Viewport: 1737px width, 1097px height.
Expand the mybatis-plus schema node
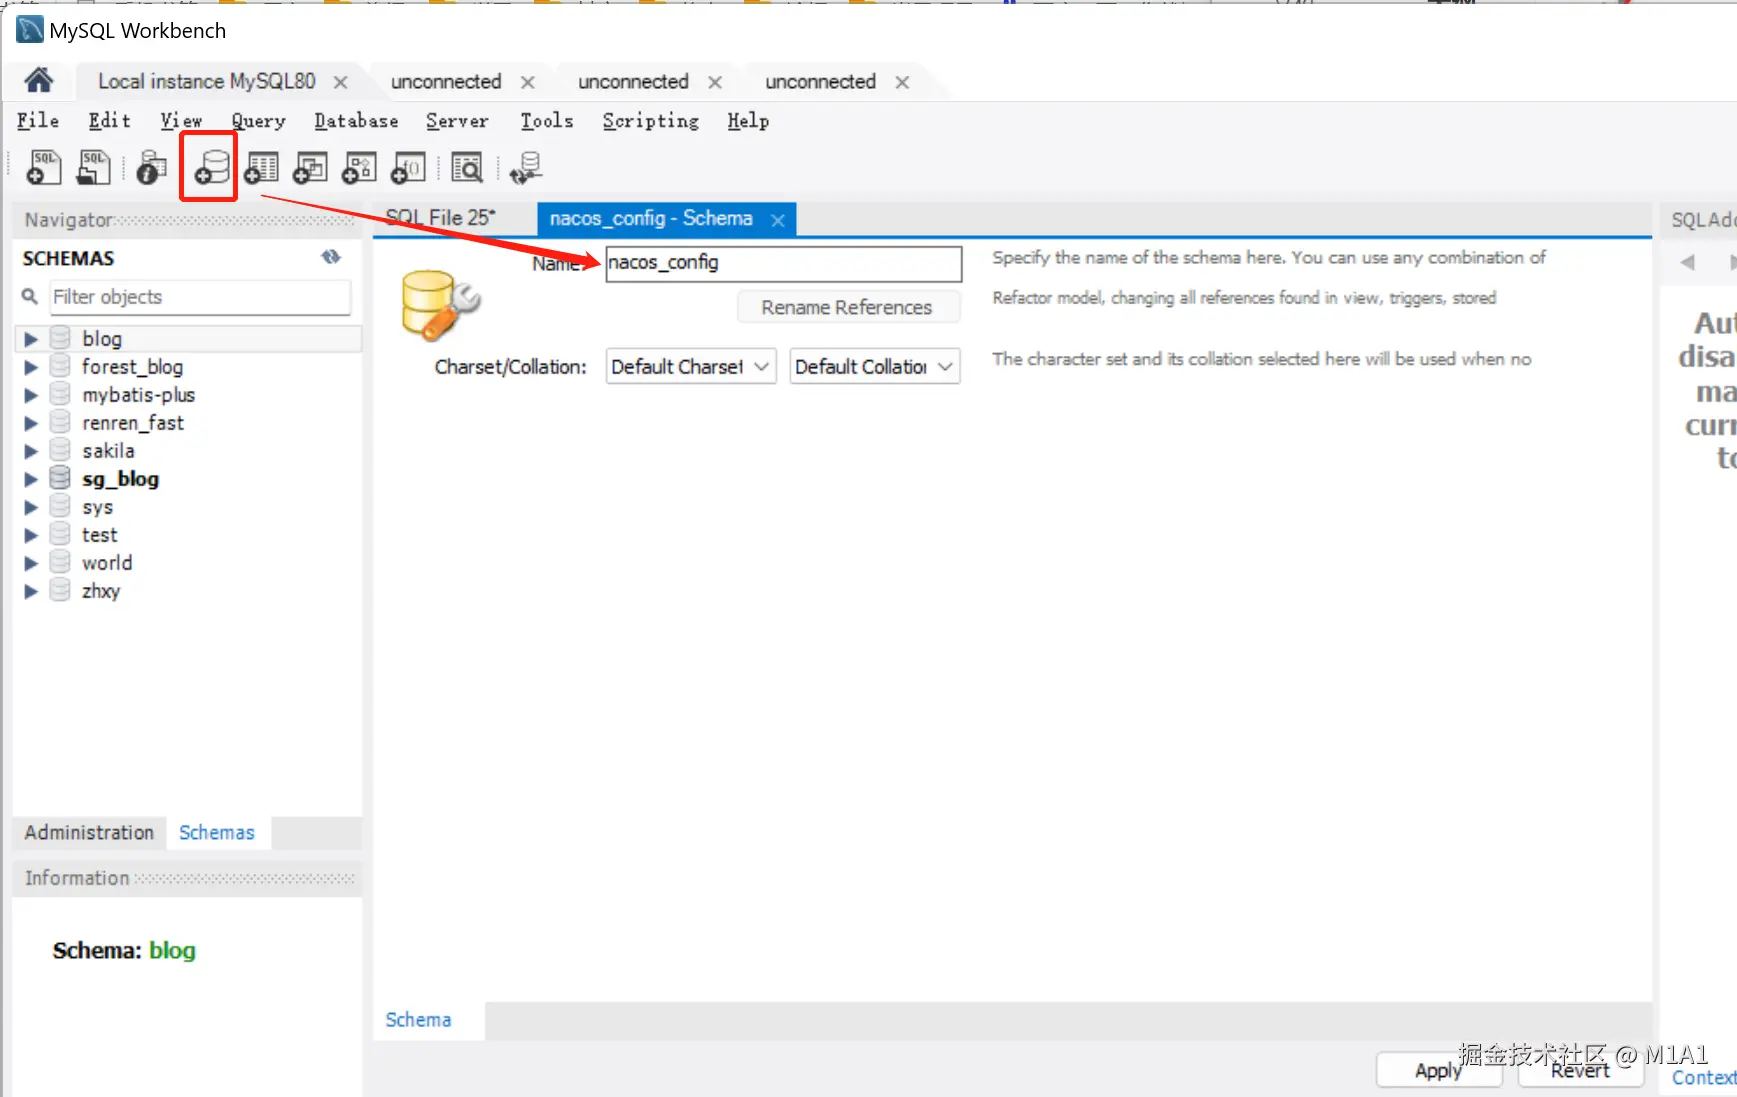[x=31, y=395]
